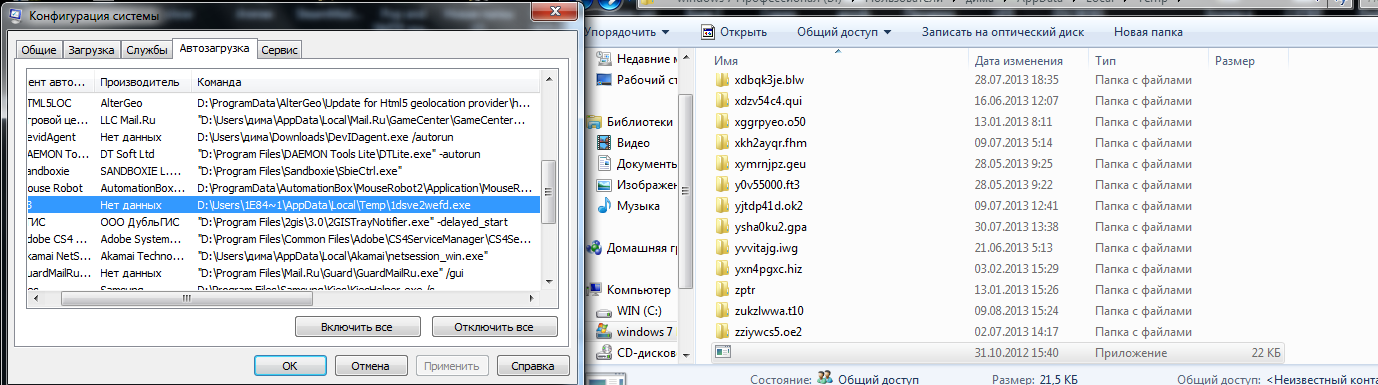Select the ООО ДубльГИС startup row
This screenshot has height=385, width=1378.
pyautogui.click(x=282, y=221)
